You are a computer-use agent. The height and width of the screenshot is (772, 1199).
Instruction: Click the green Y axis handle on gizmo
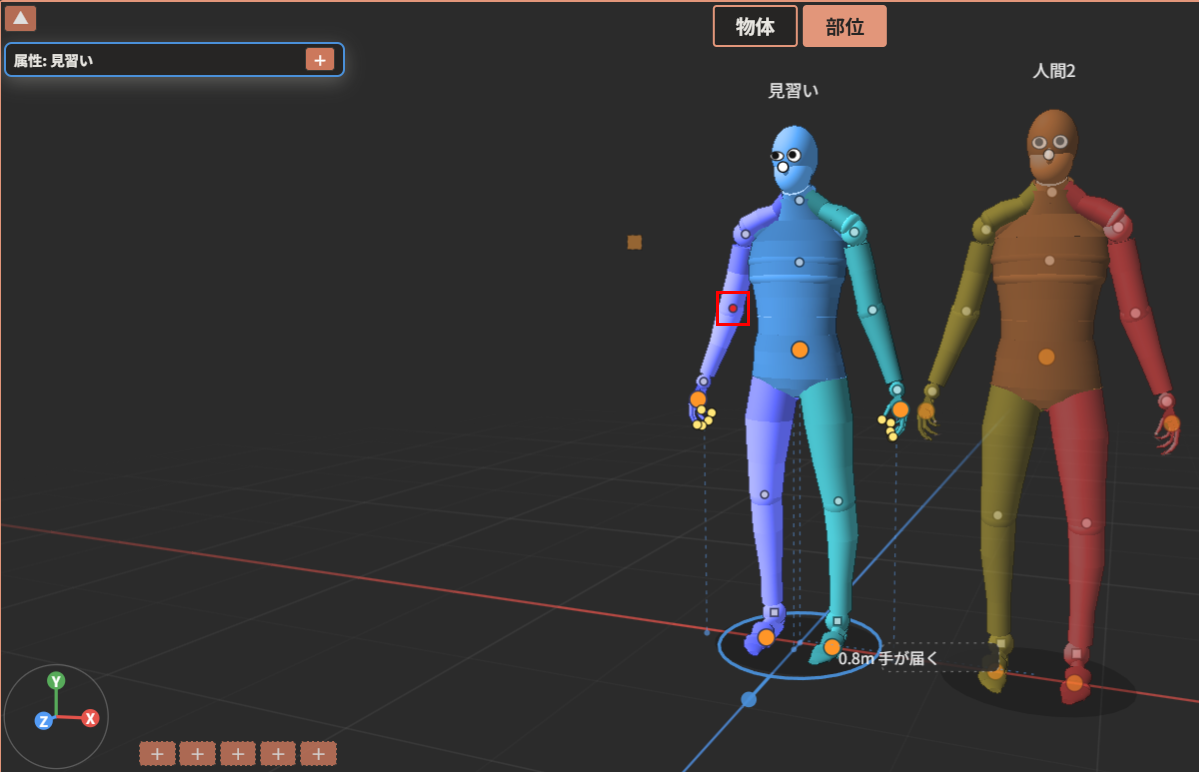(x=56, y=681)
